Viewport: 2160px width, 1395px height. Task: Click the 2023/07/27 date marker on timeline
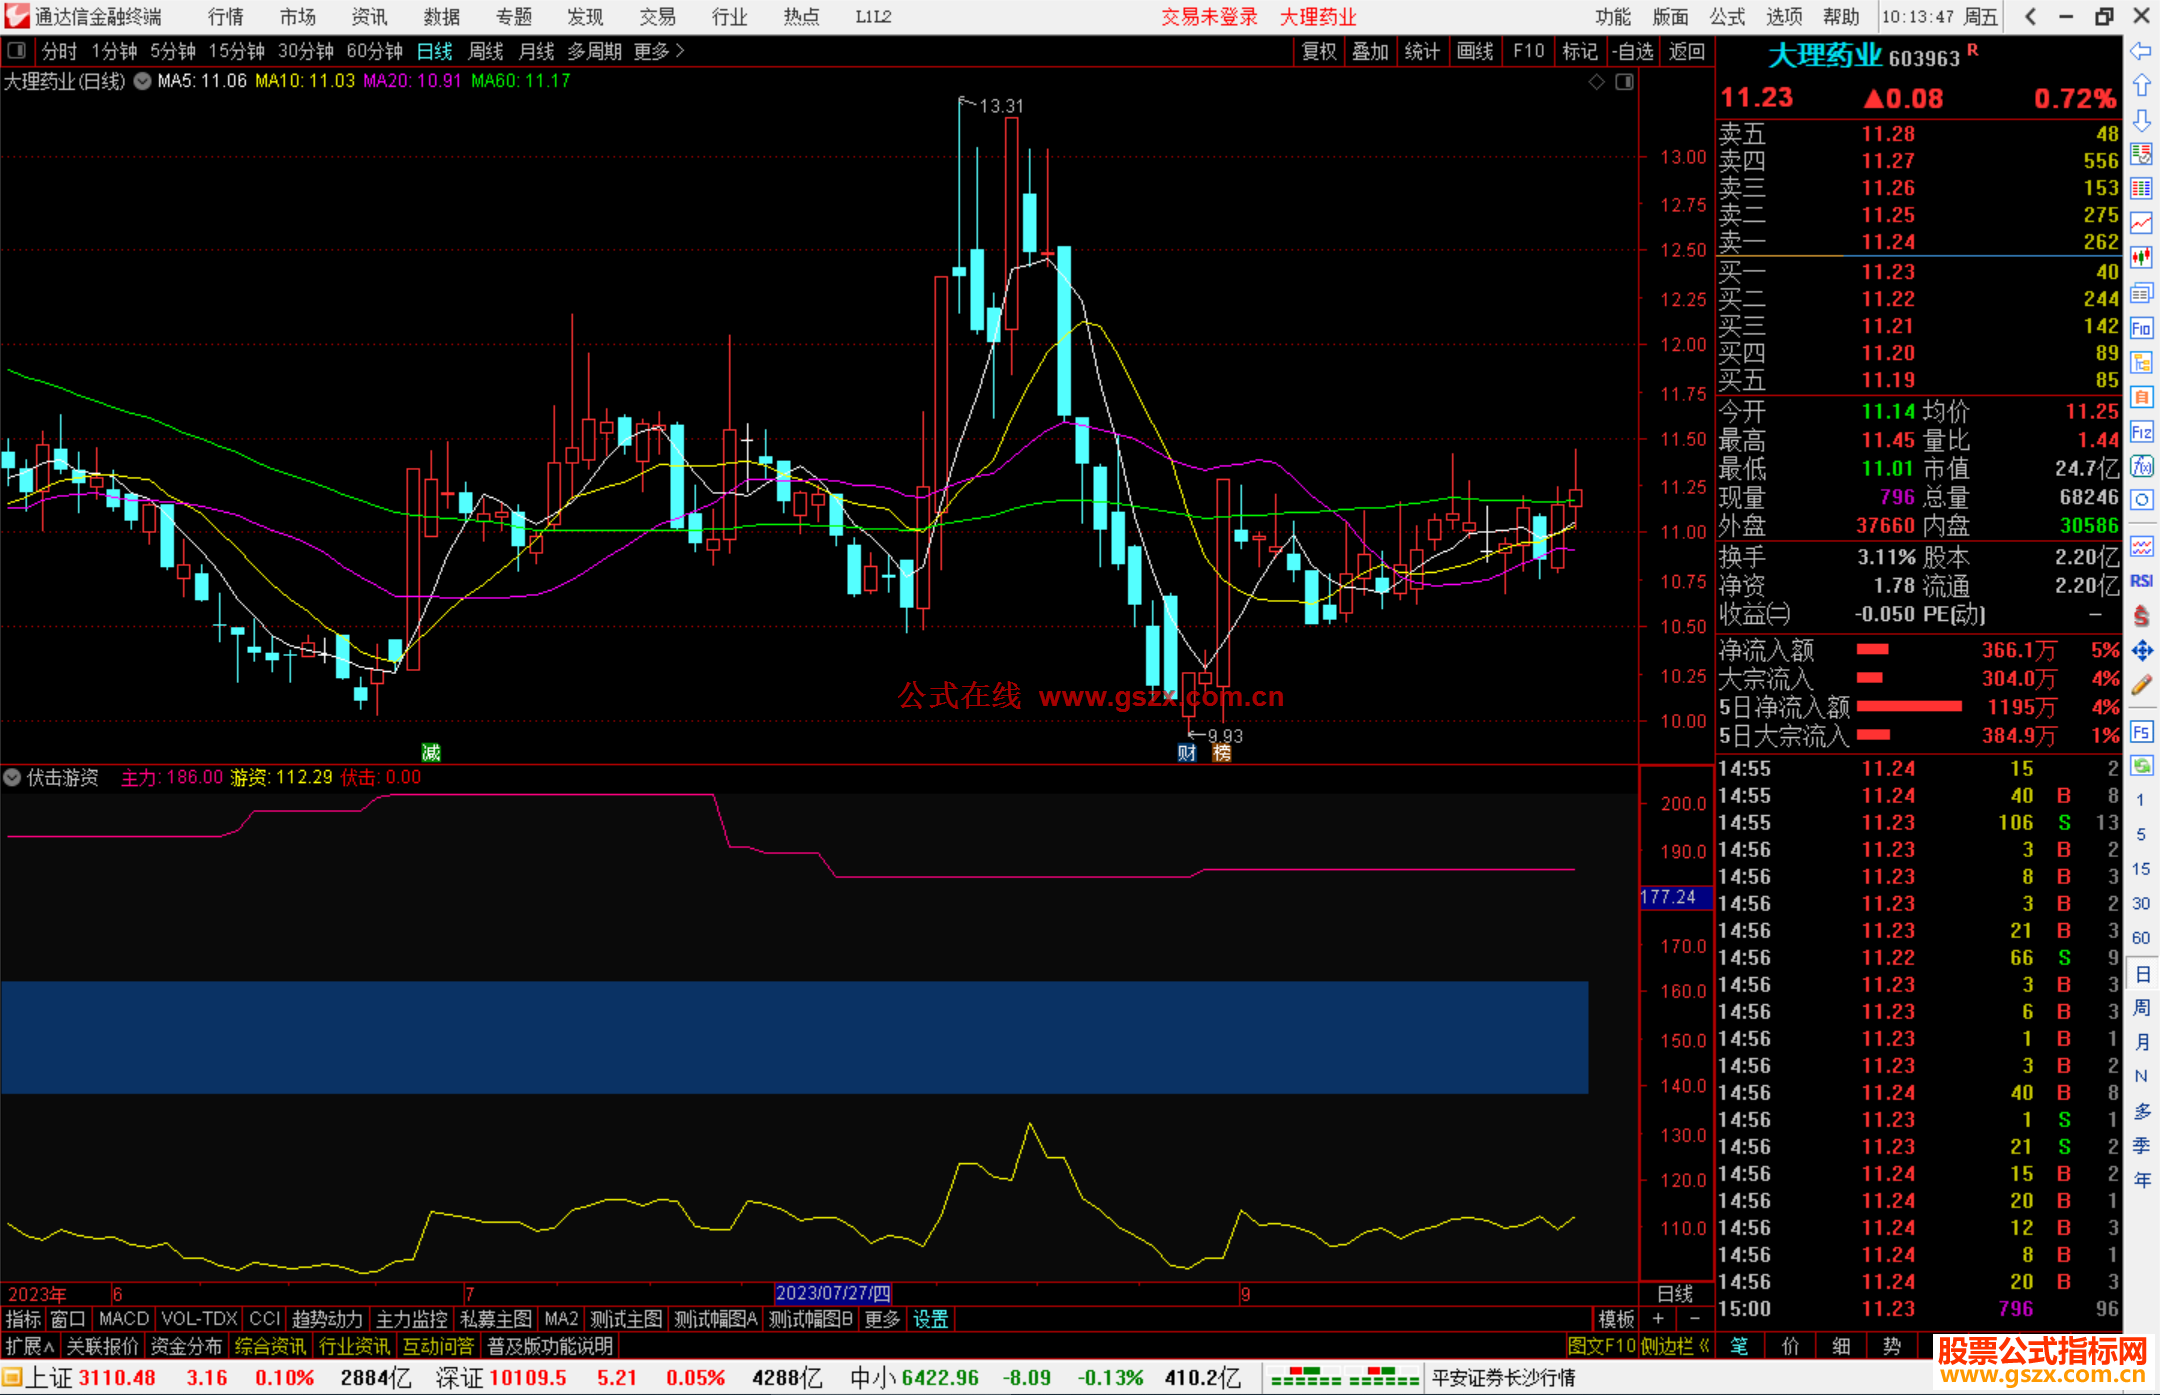click(832, 1294)
